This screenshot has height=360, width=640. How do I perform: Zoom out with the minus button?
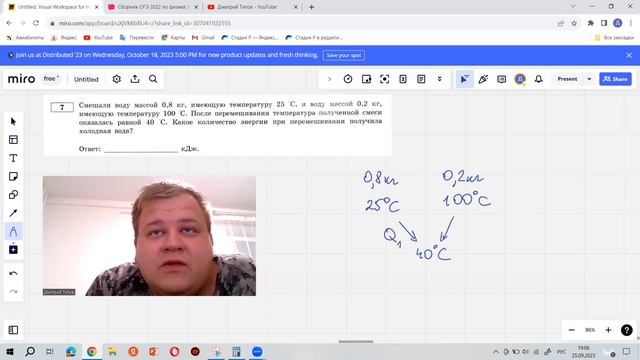[x=572, y=330]
